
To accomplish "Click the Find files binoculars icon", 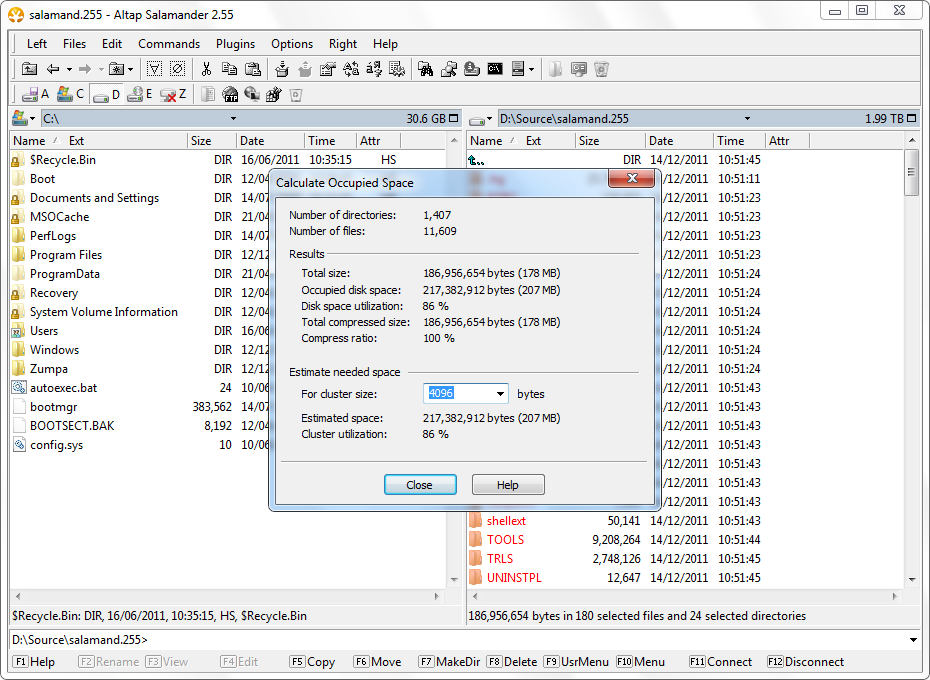I will point(425,69).
